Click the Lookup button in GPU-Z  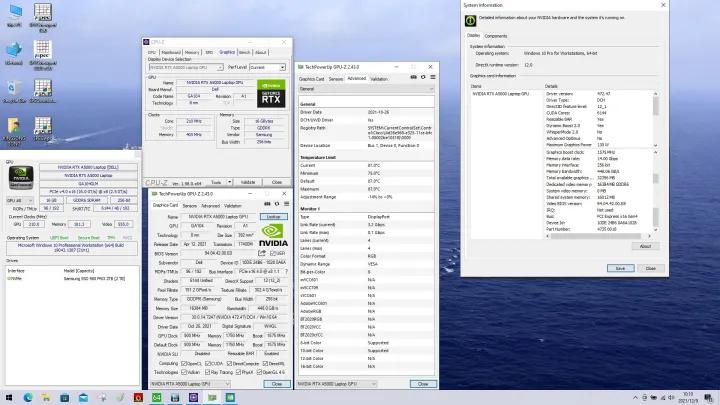(274, 216)
